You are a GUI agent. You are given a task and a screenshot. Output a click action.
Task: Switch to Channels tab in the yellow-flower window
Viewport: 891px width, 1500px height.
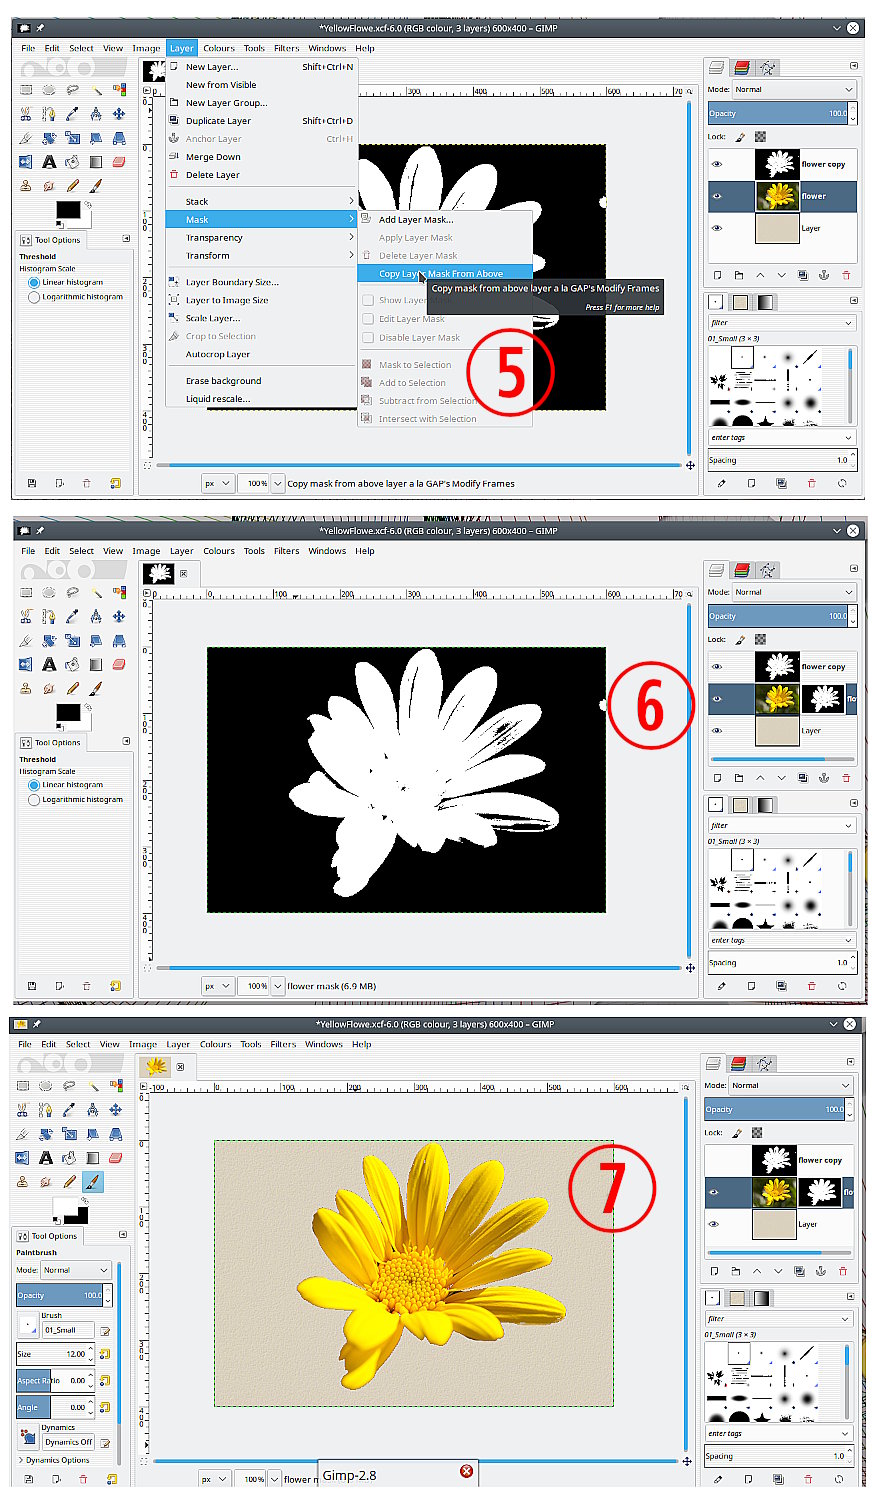click(x=738, y=1064)
